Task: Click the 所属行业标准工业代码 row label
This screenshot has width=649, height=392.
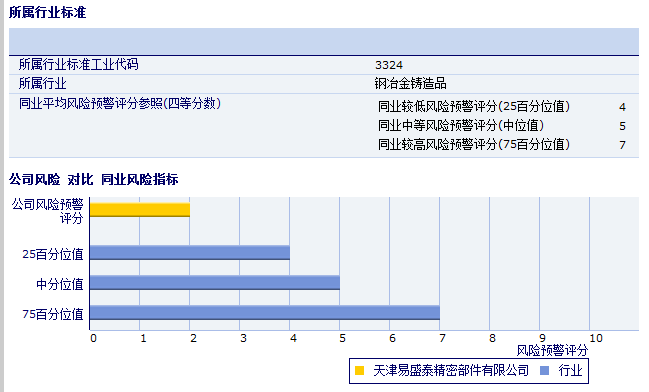Action: pyautogui.click(x=79, y=65)
